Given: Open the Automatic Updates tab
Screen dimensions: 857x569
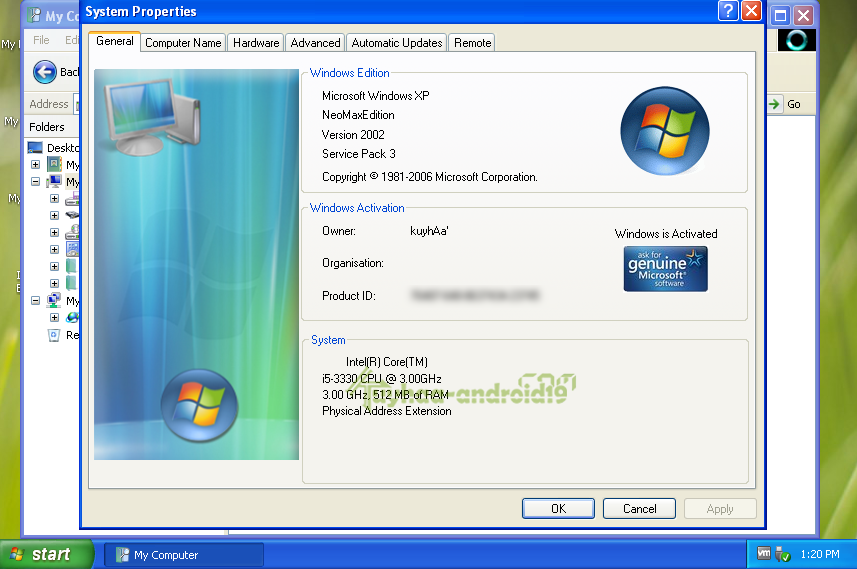Looking at the screenshot, I should click(x=397, y=43).
